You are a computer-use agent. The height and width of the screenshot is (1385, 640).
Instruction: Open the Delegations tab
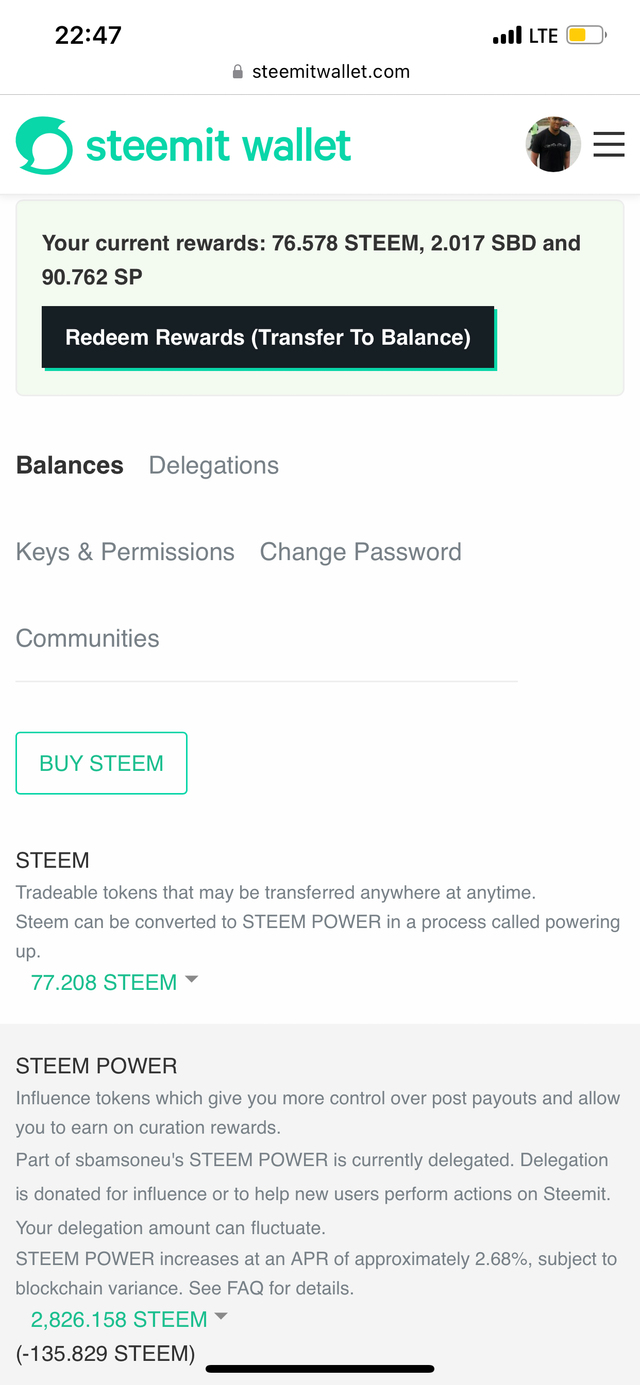(214, 465)
